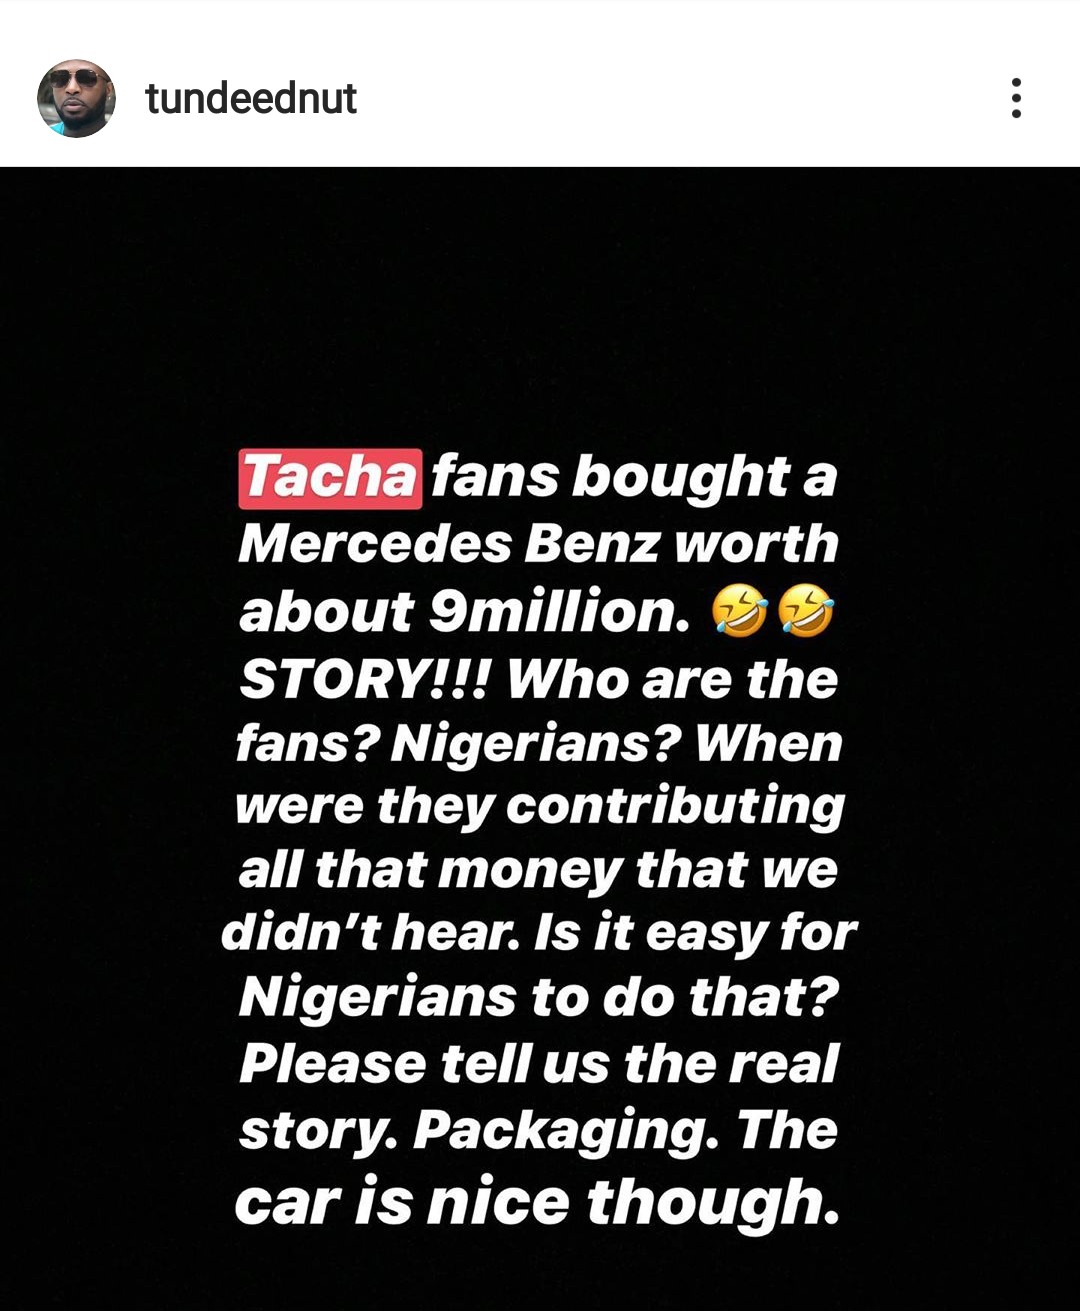Click the word money in the post

(x=530, y=870)
